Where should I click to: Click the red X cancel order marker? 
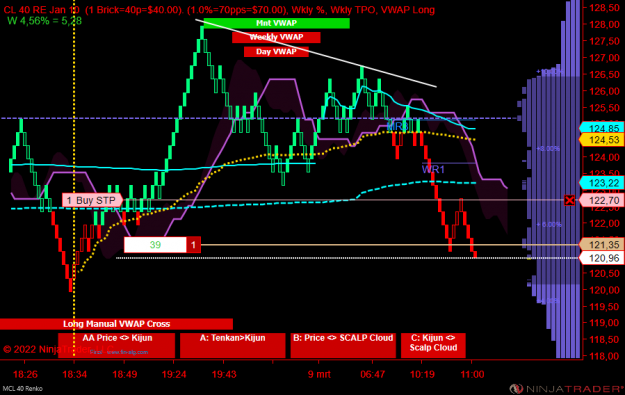[x=569, y=200]
